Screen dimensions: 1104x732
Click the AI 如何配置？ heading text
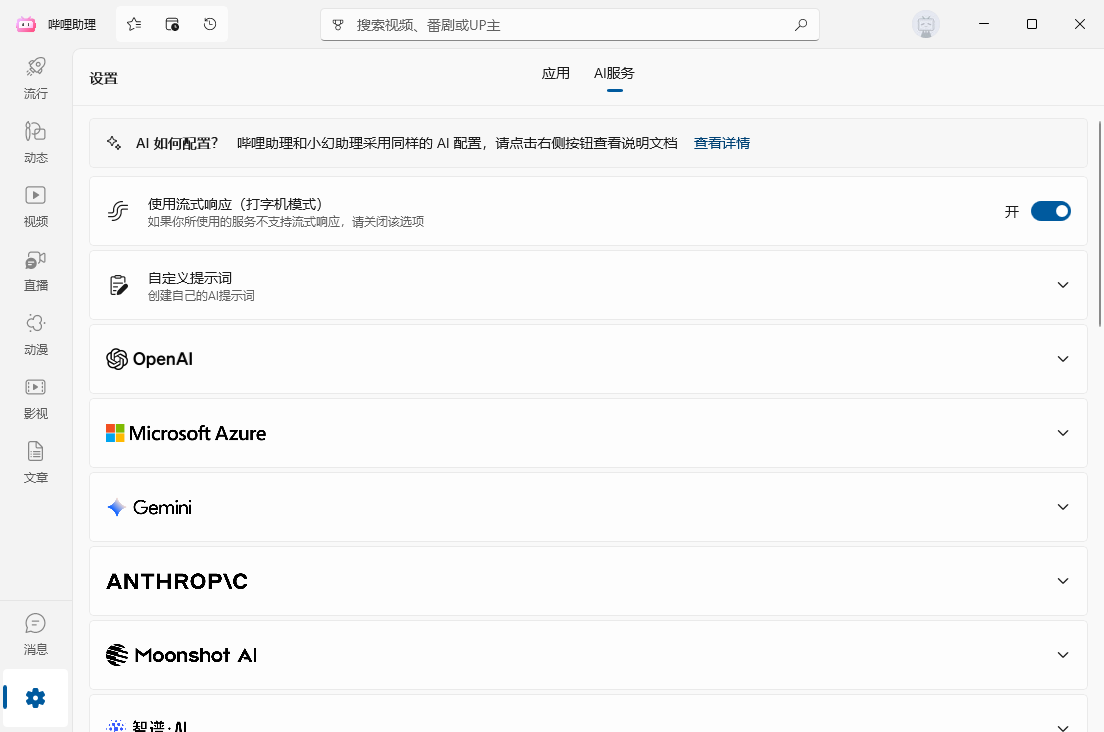coord(177,143)
